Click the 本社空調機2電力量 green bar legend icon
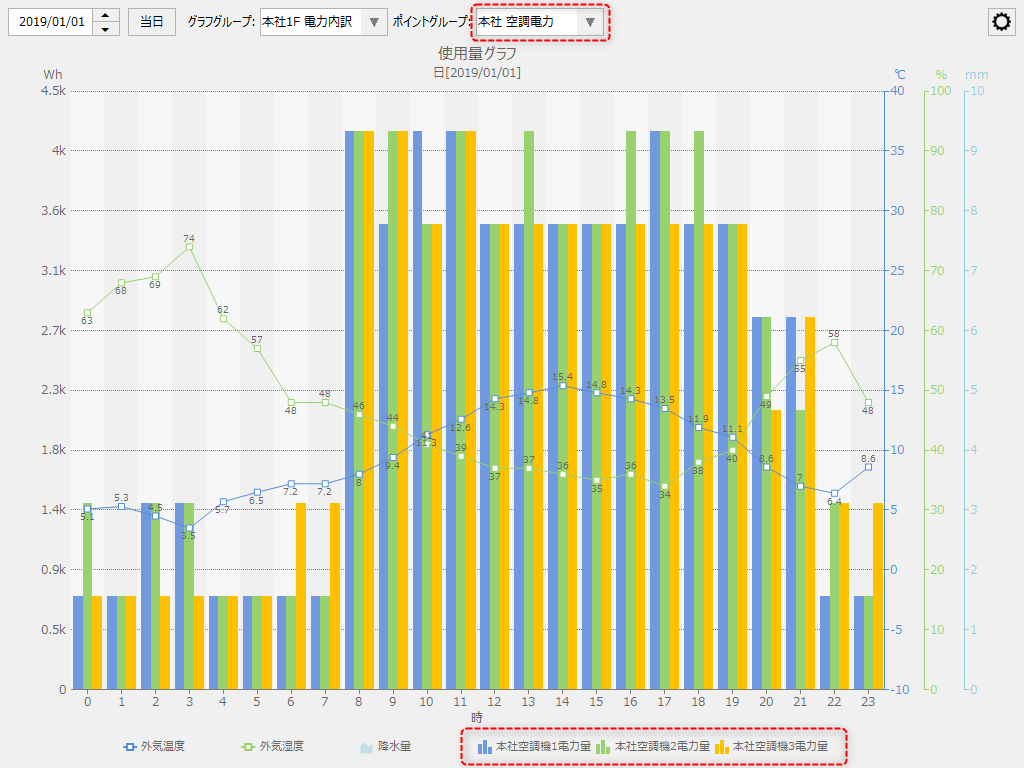 603,746
